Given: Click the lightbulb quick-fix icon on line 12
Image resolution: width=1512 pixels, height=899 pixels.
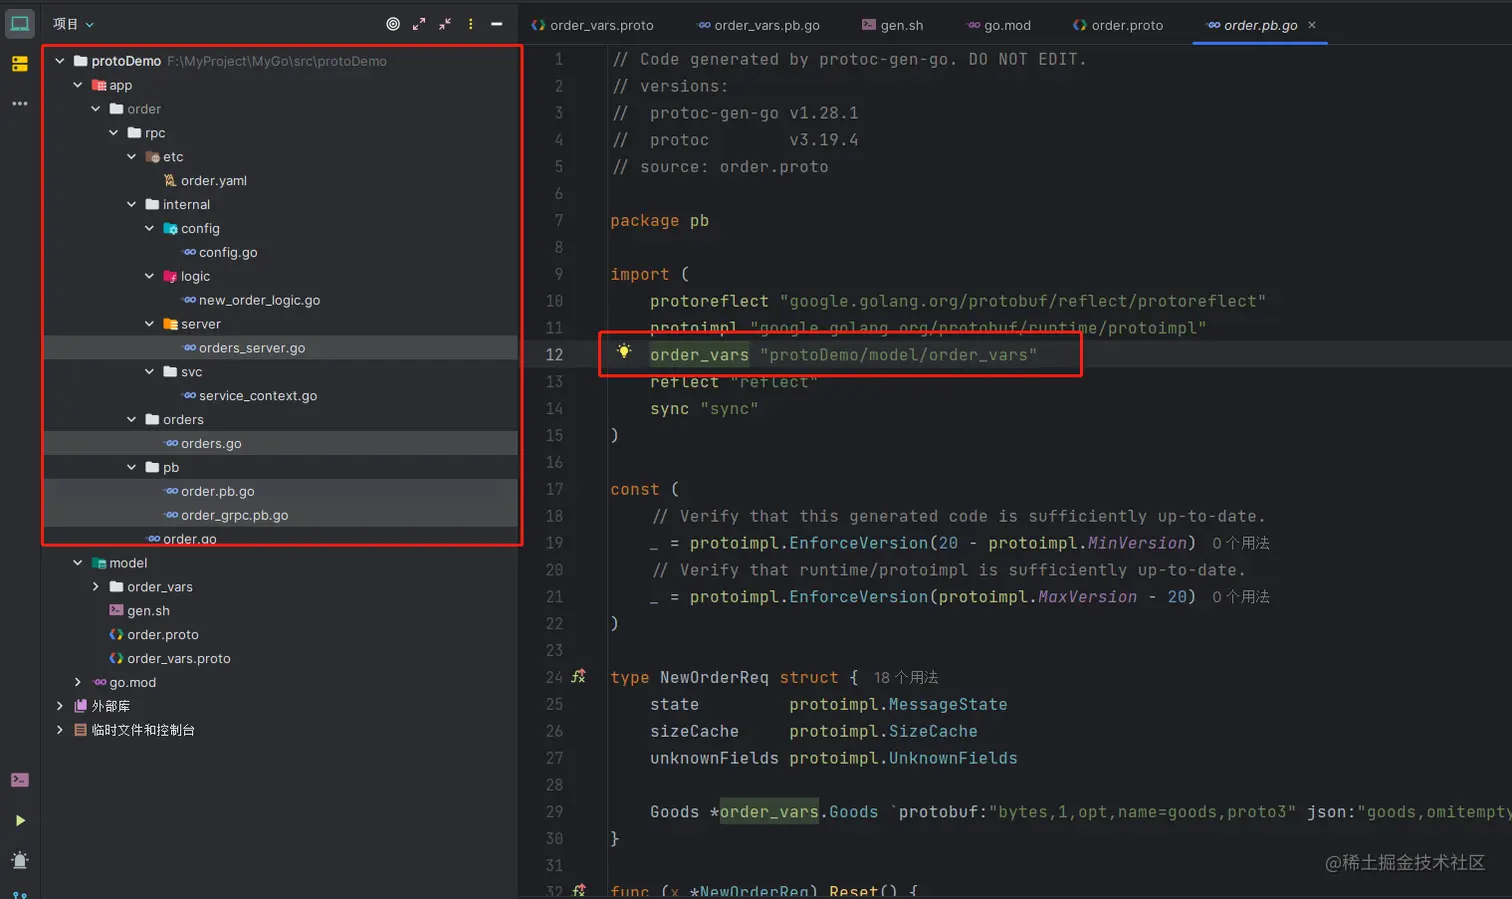Looking at the screenshot, I should click(x=624, y=352).
